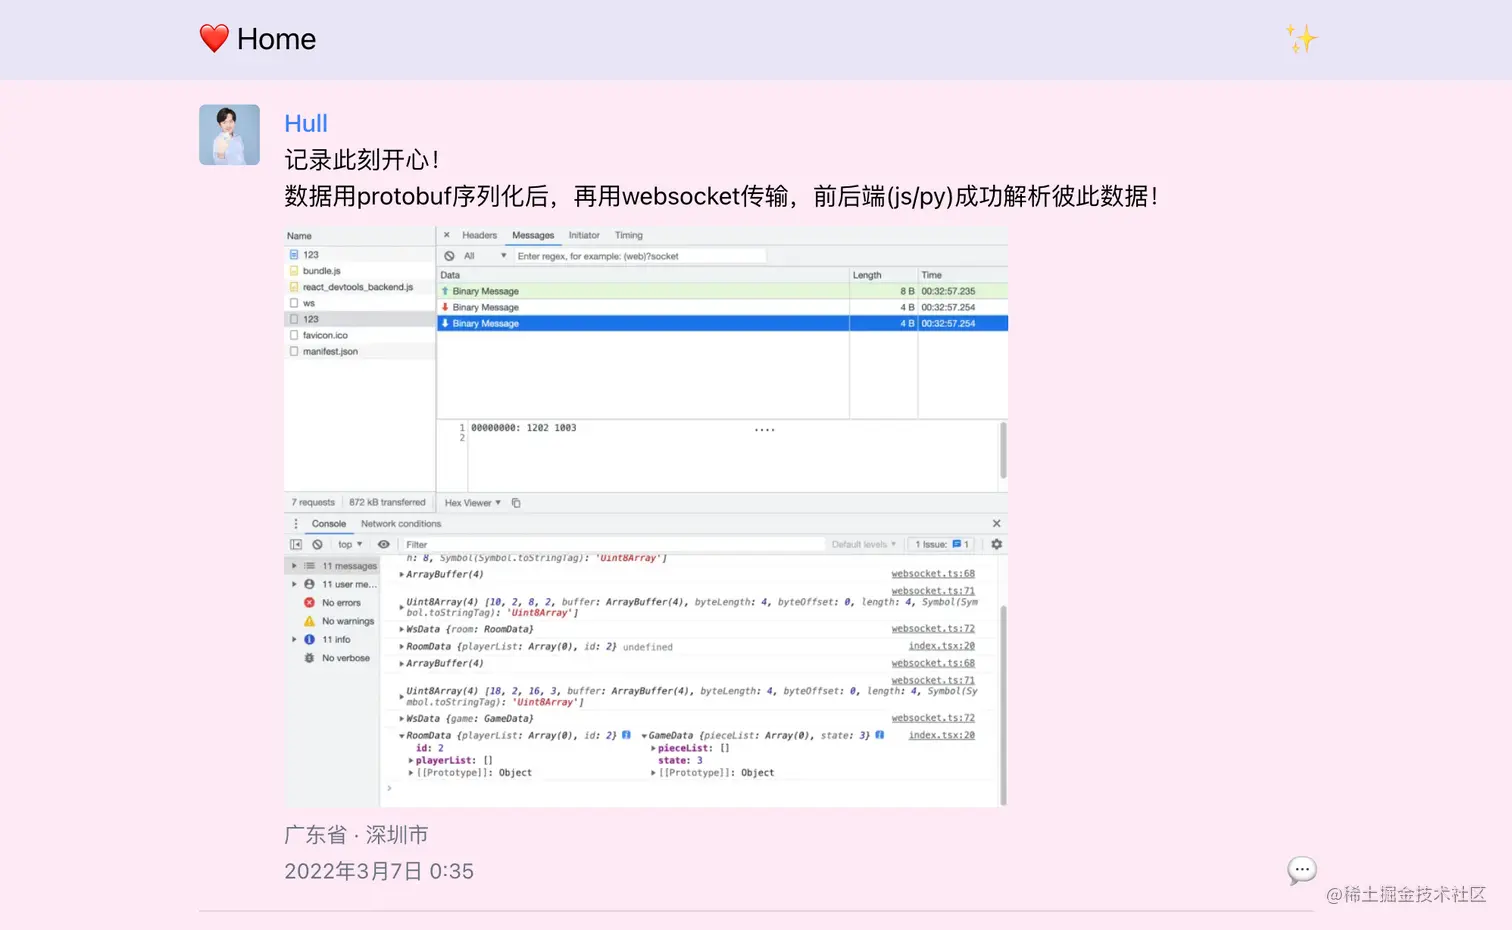
Task: Select the bundle.js request
Action: click(360, 271)
